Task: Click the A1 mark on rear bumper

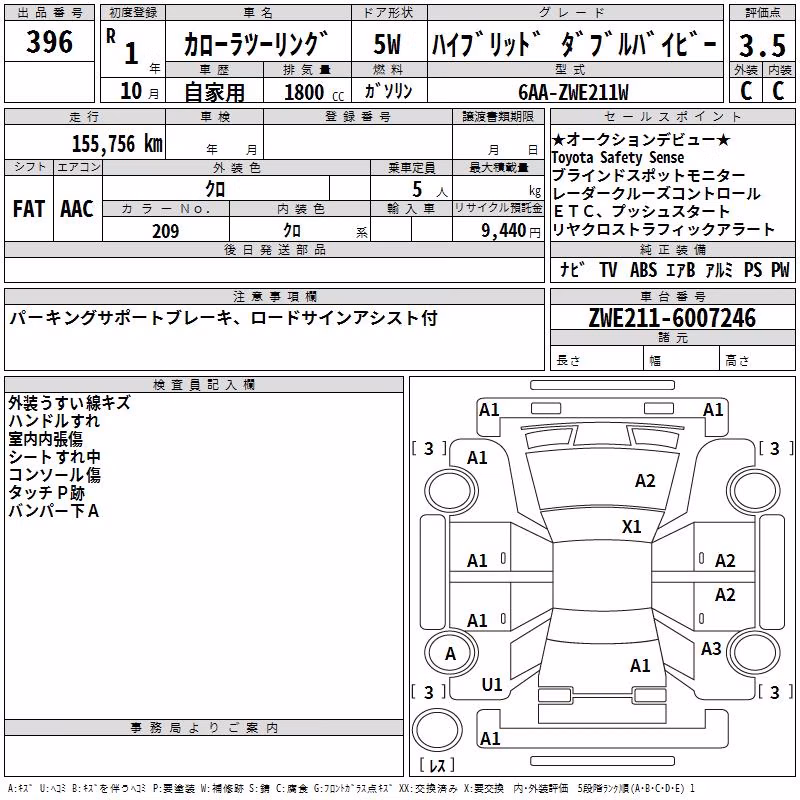Action: pyautogui.click(x=490, y=738)
